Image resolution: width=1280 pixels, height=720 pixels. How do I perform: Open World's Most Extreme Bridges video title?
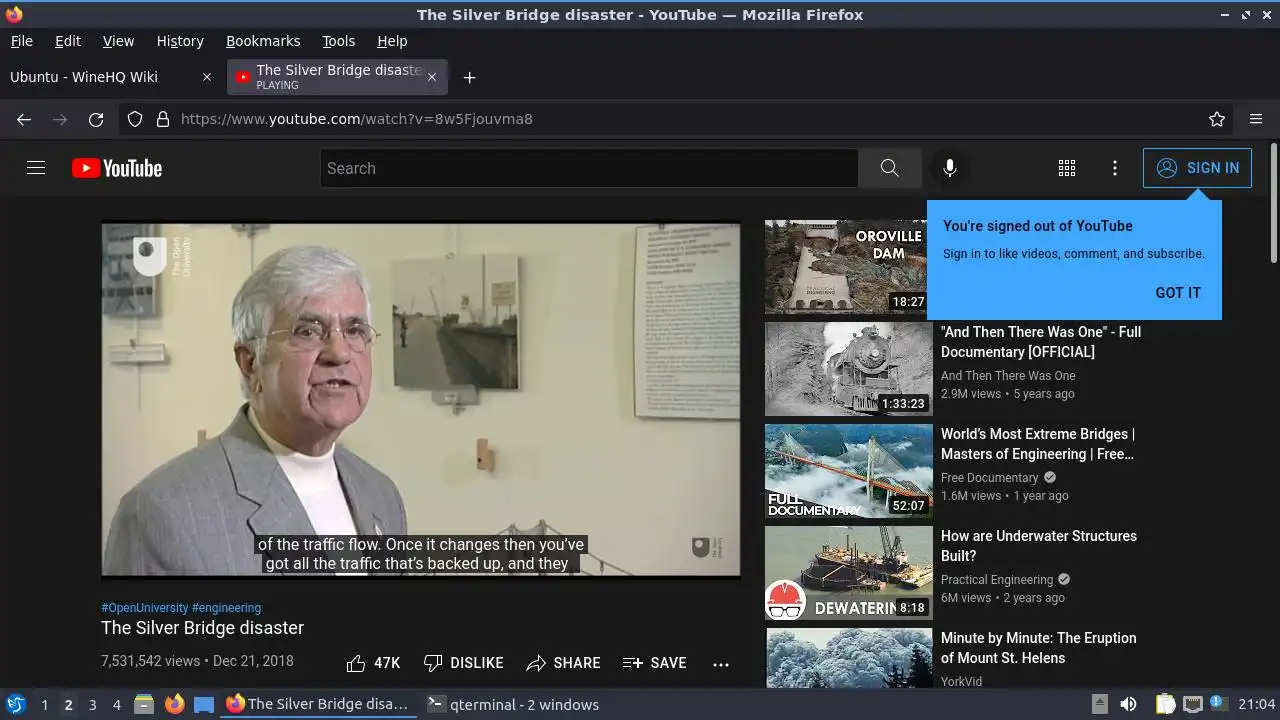tap(1038, 444)
